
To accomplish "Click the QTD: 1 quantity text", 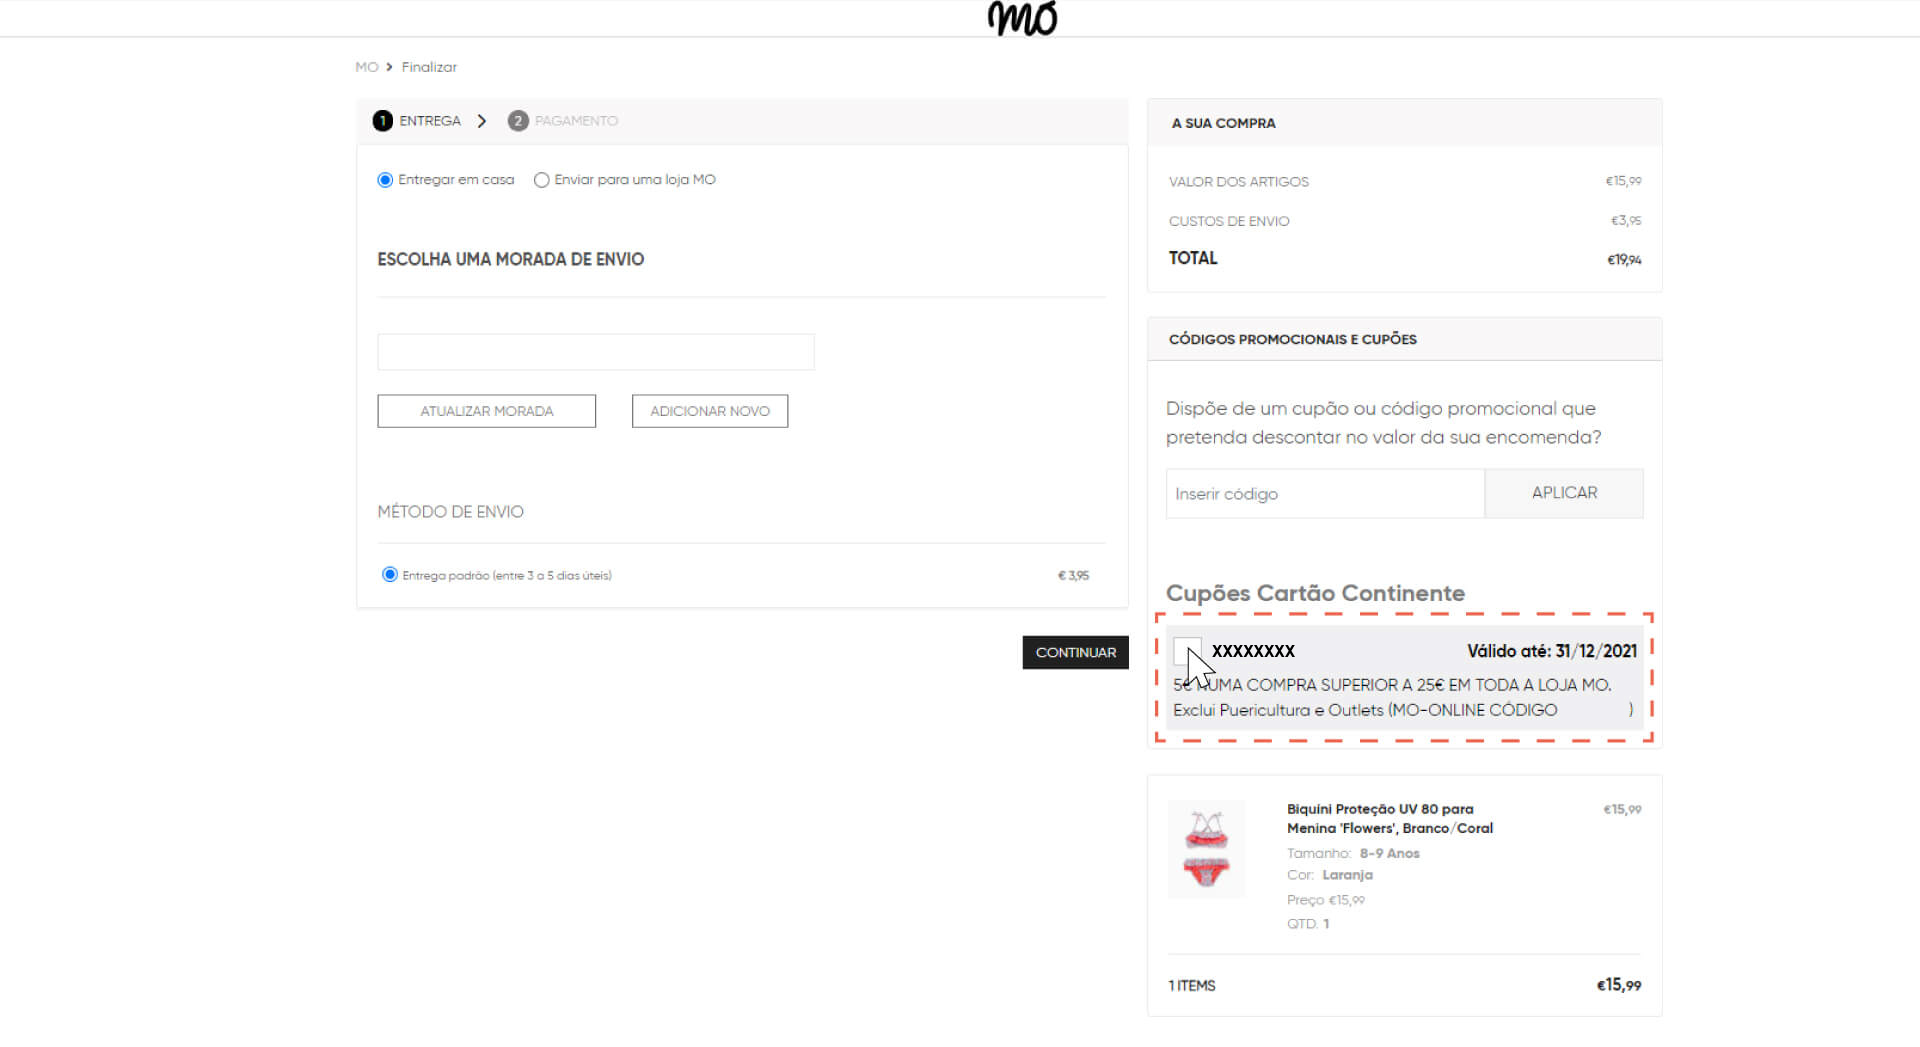I will tap(1308, 924).
